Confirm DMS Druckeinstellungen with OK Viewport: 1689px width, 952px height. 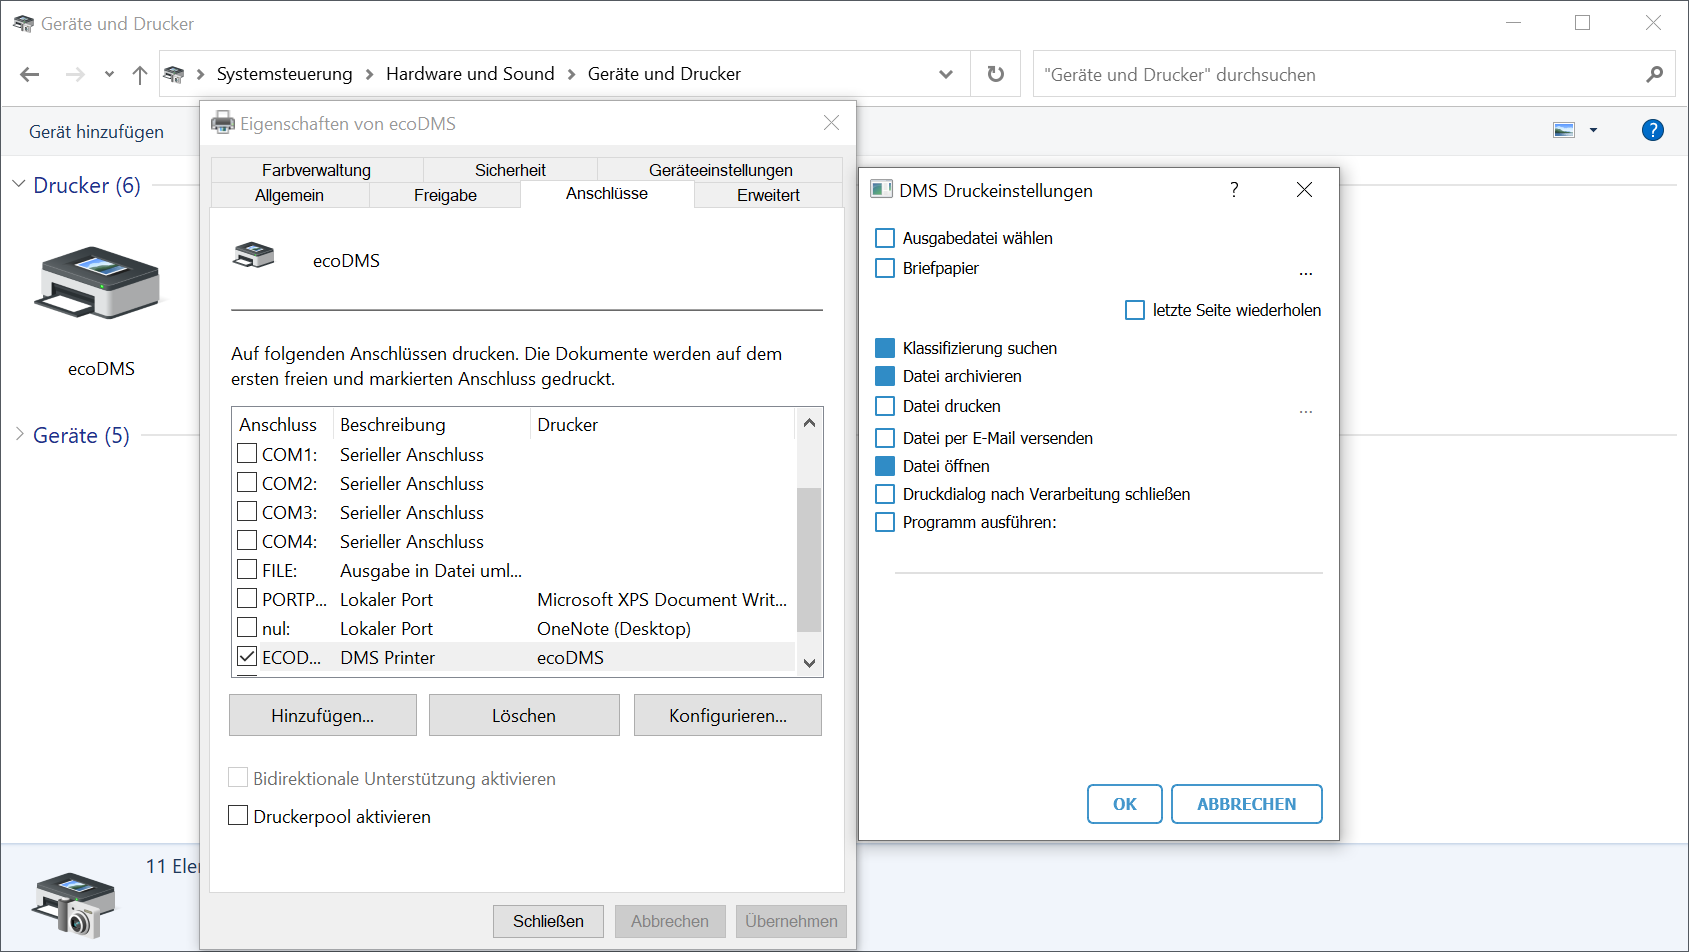tap(1125, 804)
